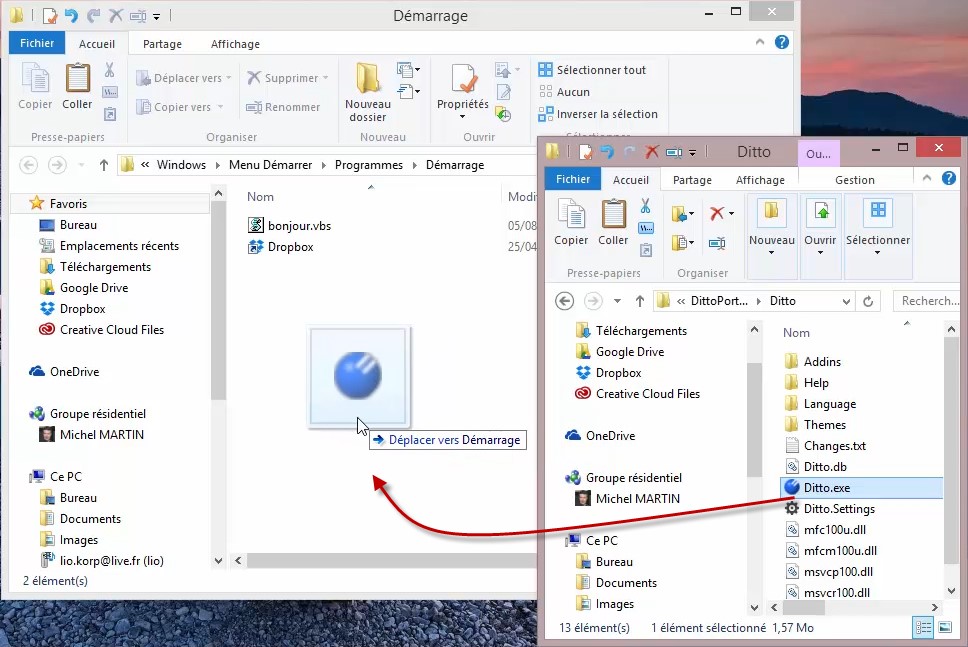This screenshot has height=647, width=968.
Task: Open the Supprimer dropdown arrow
Action: (x=326, y=78)
